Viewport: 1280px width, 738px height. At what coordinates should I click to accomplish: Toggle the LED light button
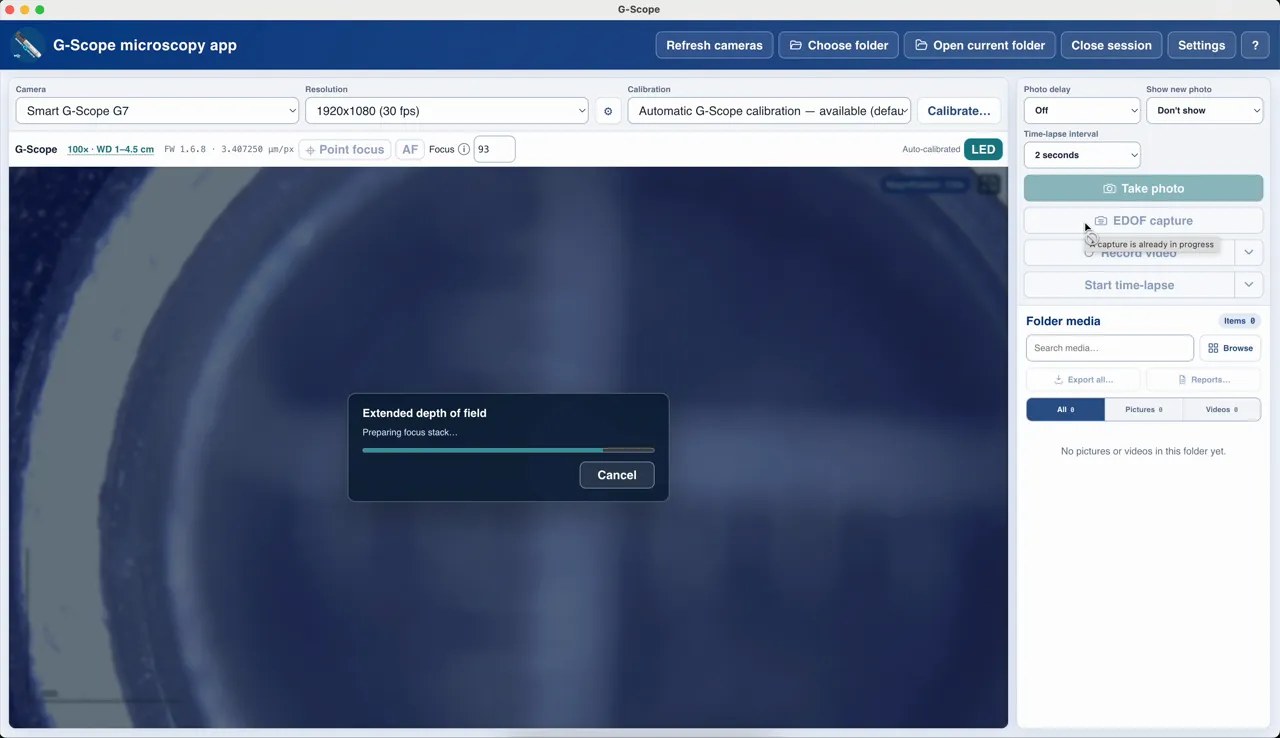tap(983, 150)
